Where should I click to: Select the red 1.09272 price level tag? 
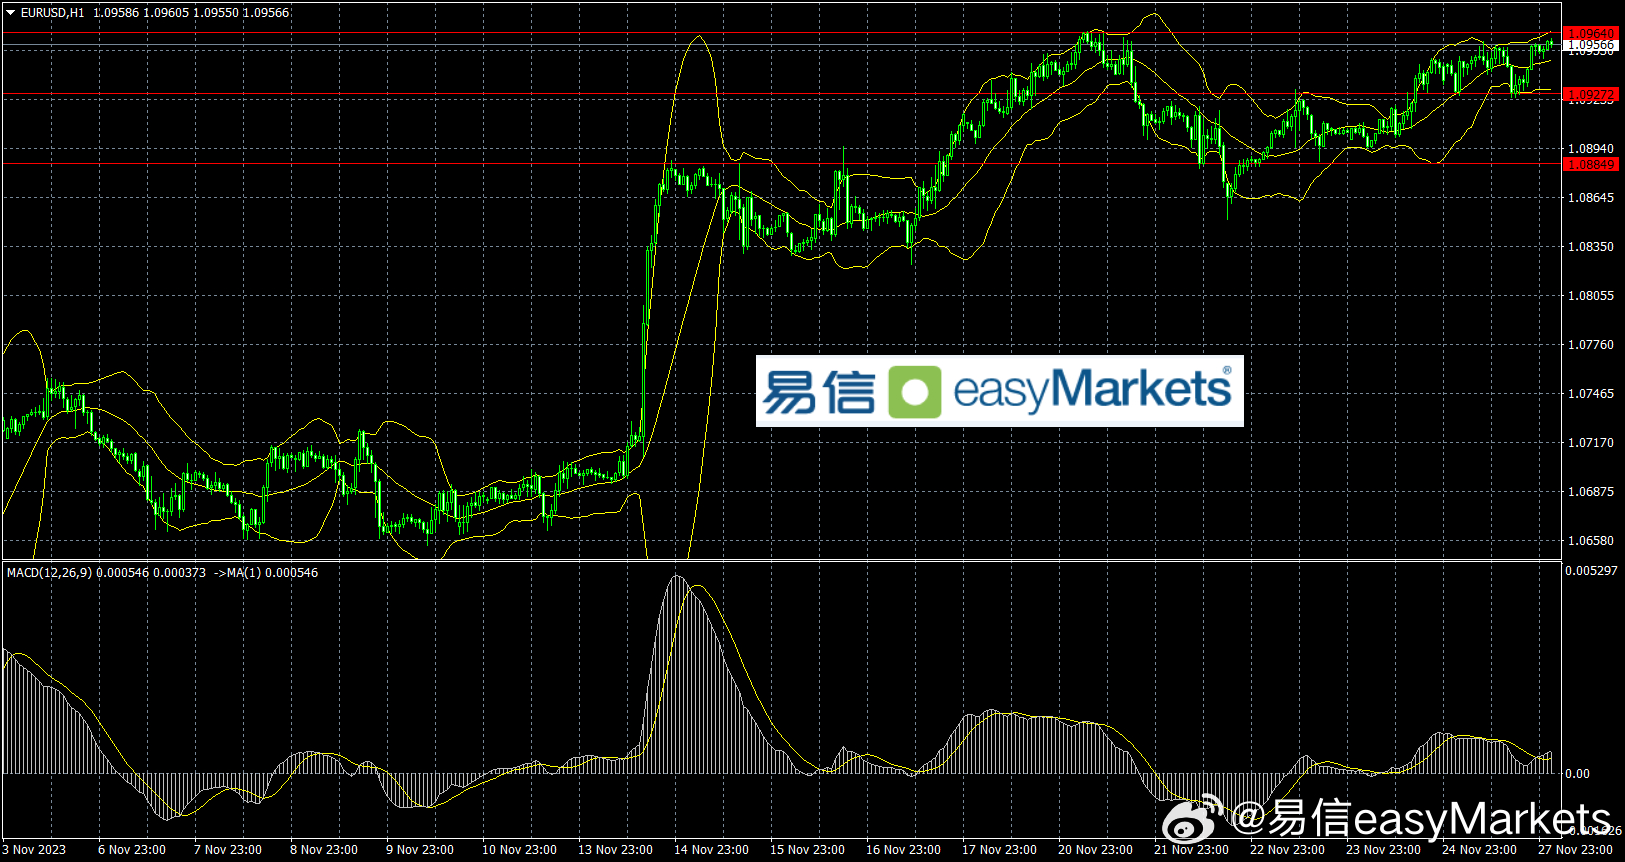tap(1590, 95)
